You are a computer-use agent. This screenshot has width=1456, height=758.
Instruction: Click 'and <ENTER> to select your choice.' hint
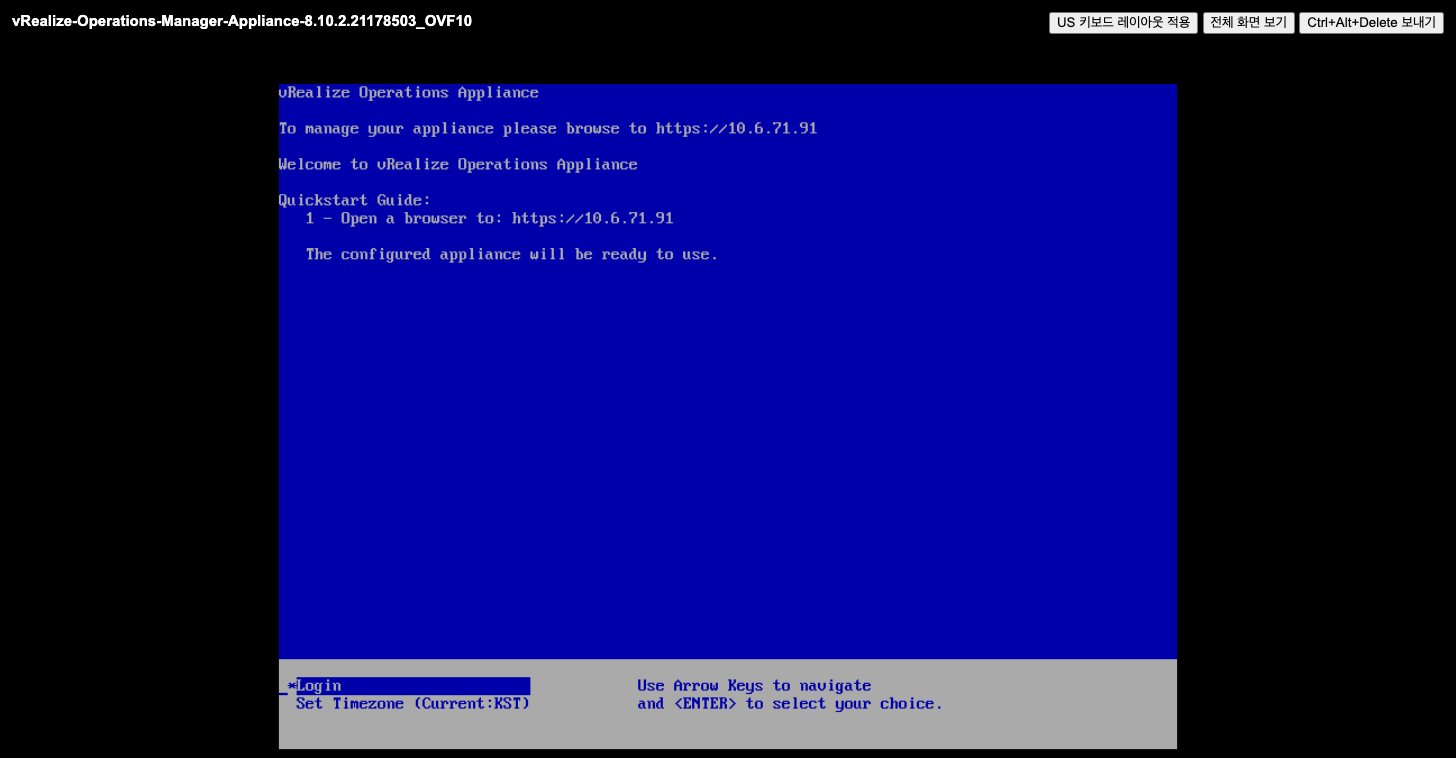(x=790, y=704)
